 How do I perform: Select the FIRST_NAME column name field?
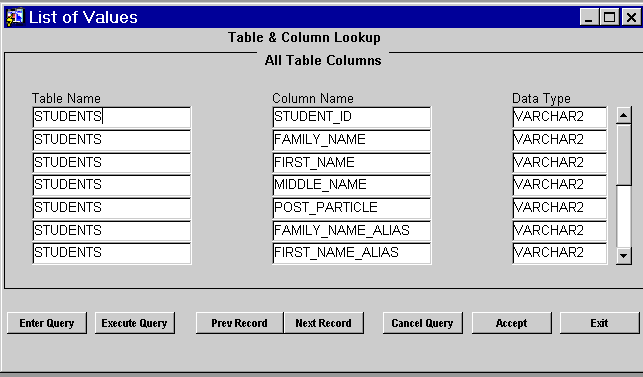tap(351, 162)
